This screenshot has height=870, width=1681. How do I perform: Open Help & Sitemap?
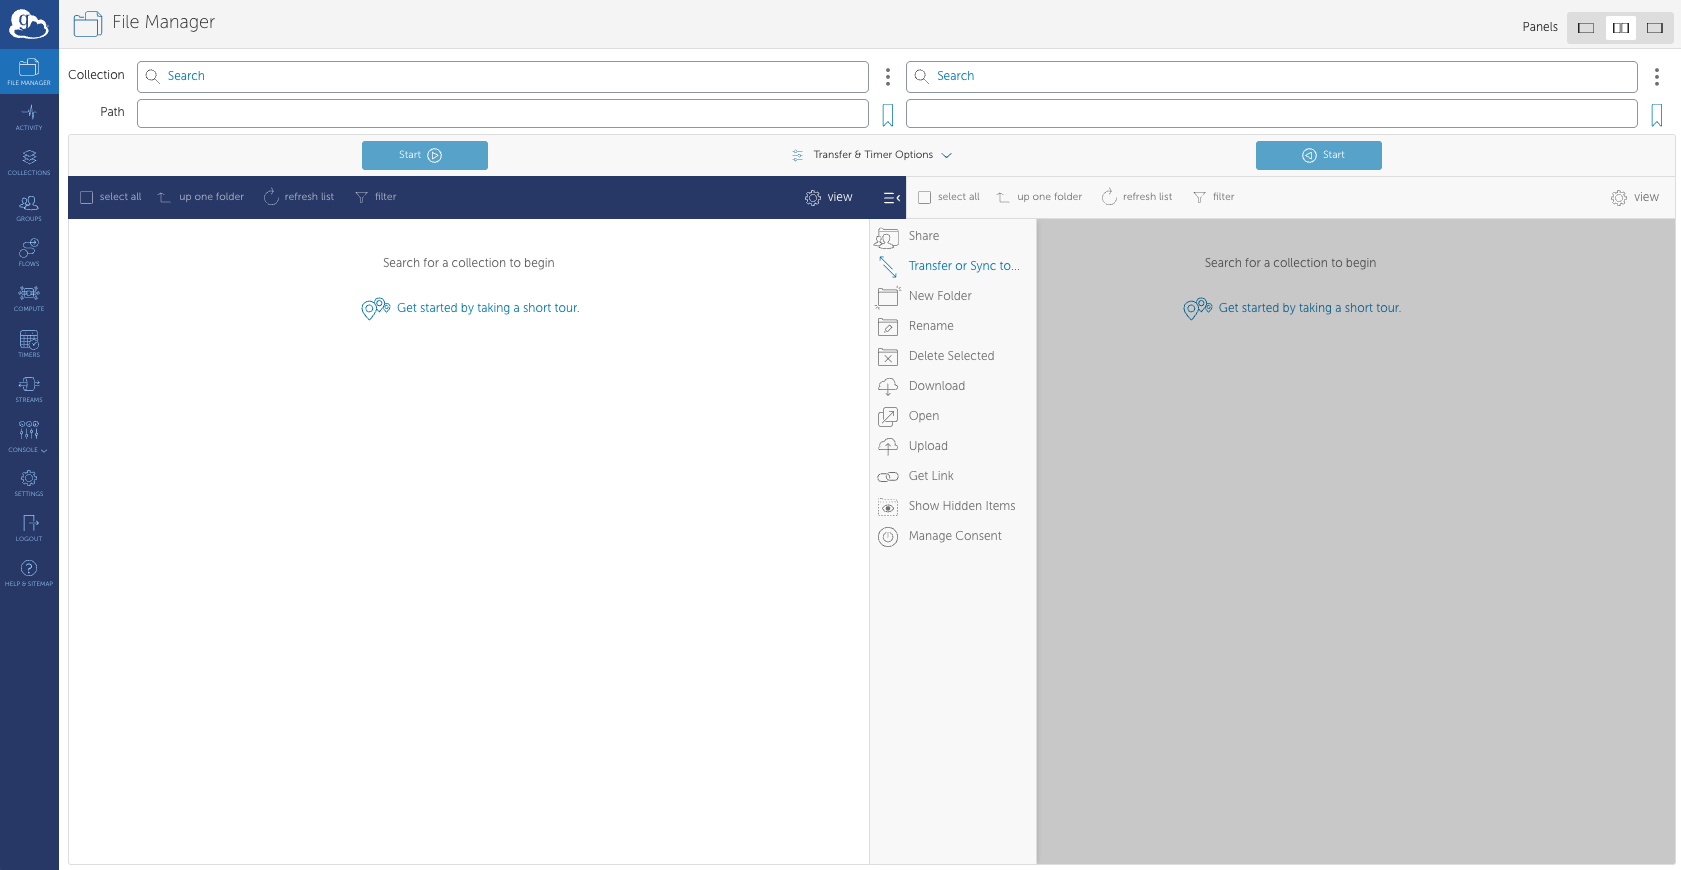point(29,573)
